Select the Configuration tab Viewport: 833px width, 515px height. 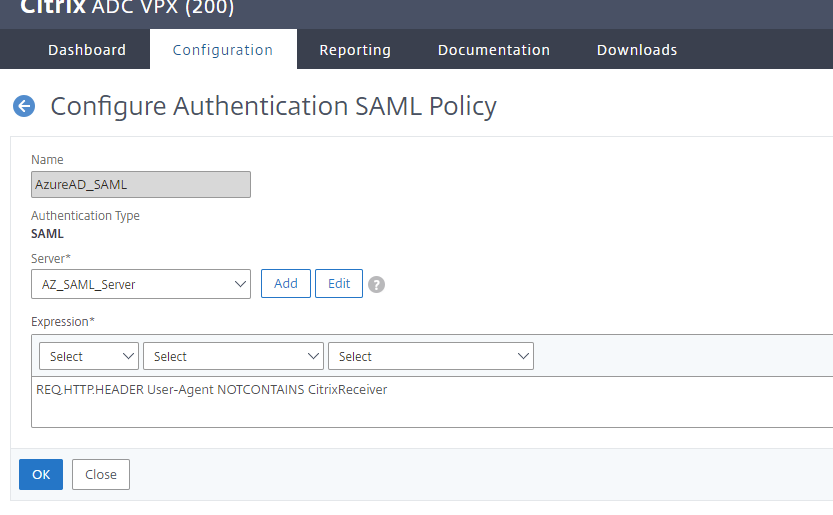click(223, 49)
